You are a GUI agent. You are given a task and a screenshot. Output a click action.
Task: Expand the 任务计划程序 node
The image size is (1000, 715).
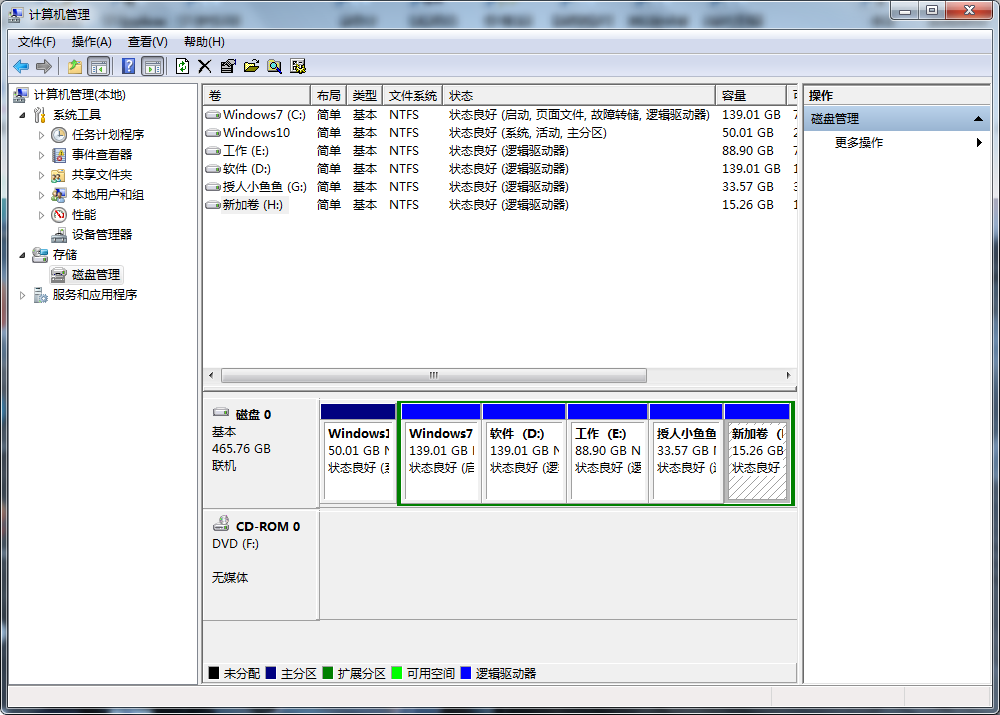point(41,135)
